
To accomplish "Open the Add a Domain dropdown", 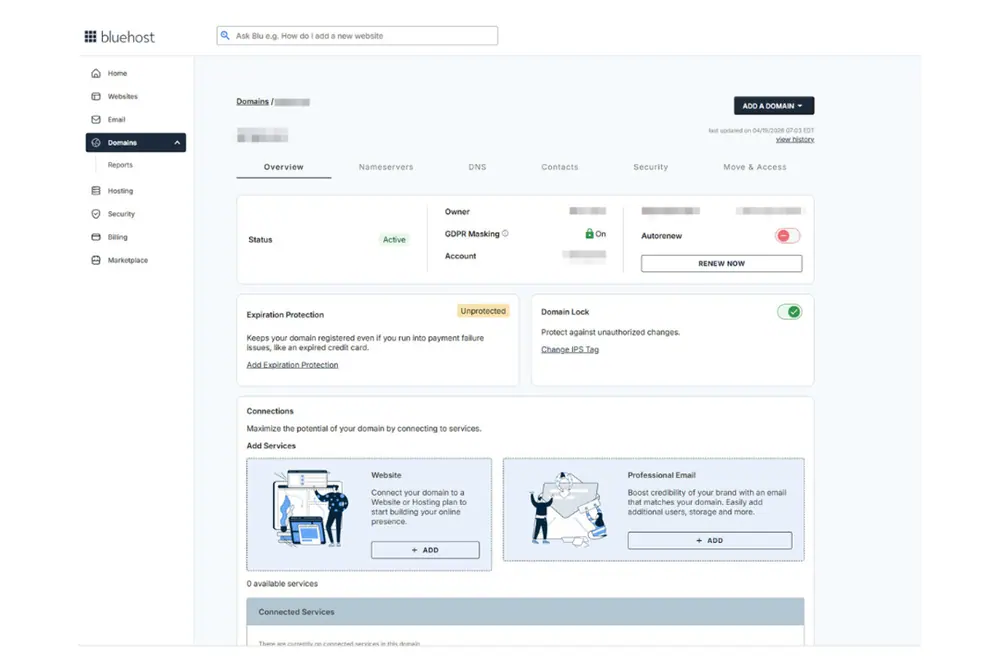I will pyautogui.click(x=774, y=106).
